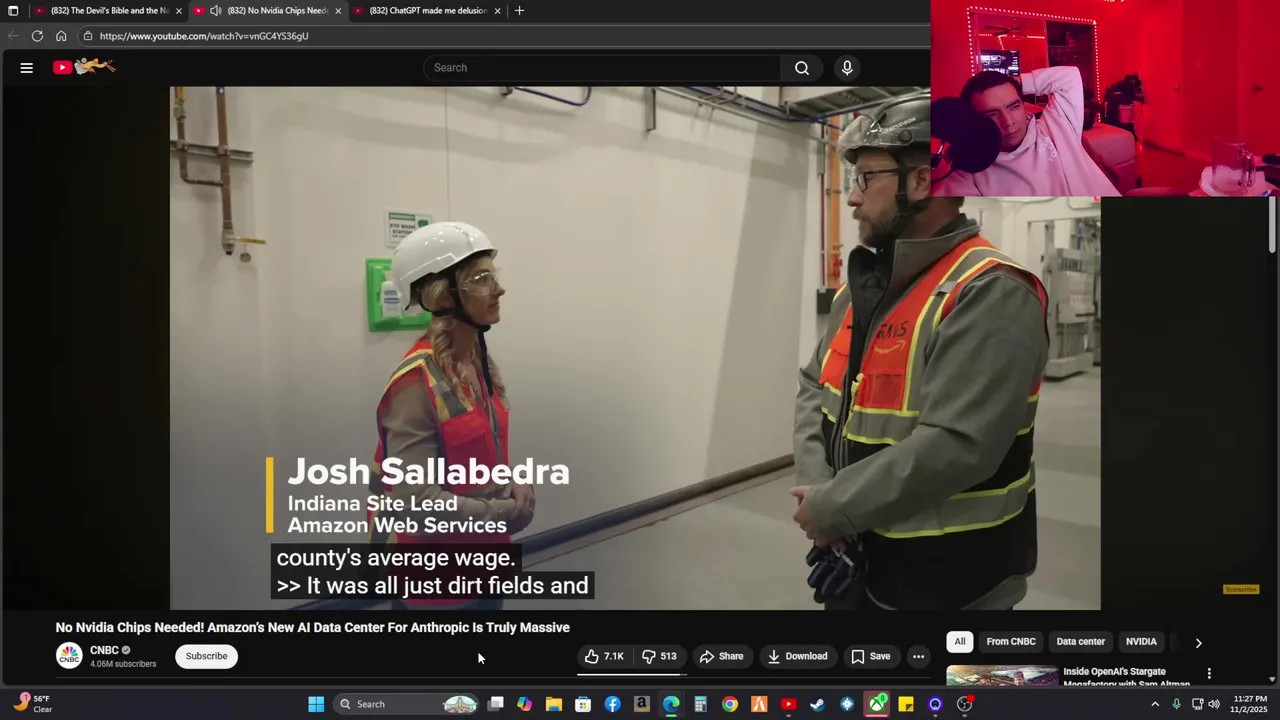Image resolution: width=1280 pixels, height=720 pixels.
Task: Open Microsoft Store from taskbar
Action: click(583, 704)
